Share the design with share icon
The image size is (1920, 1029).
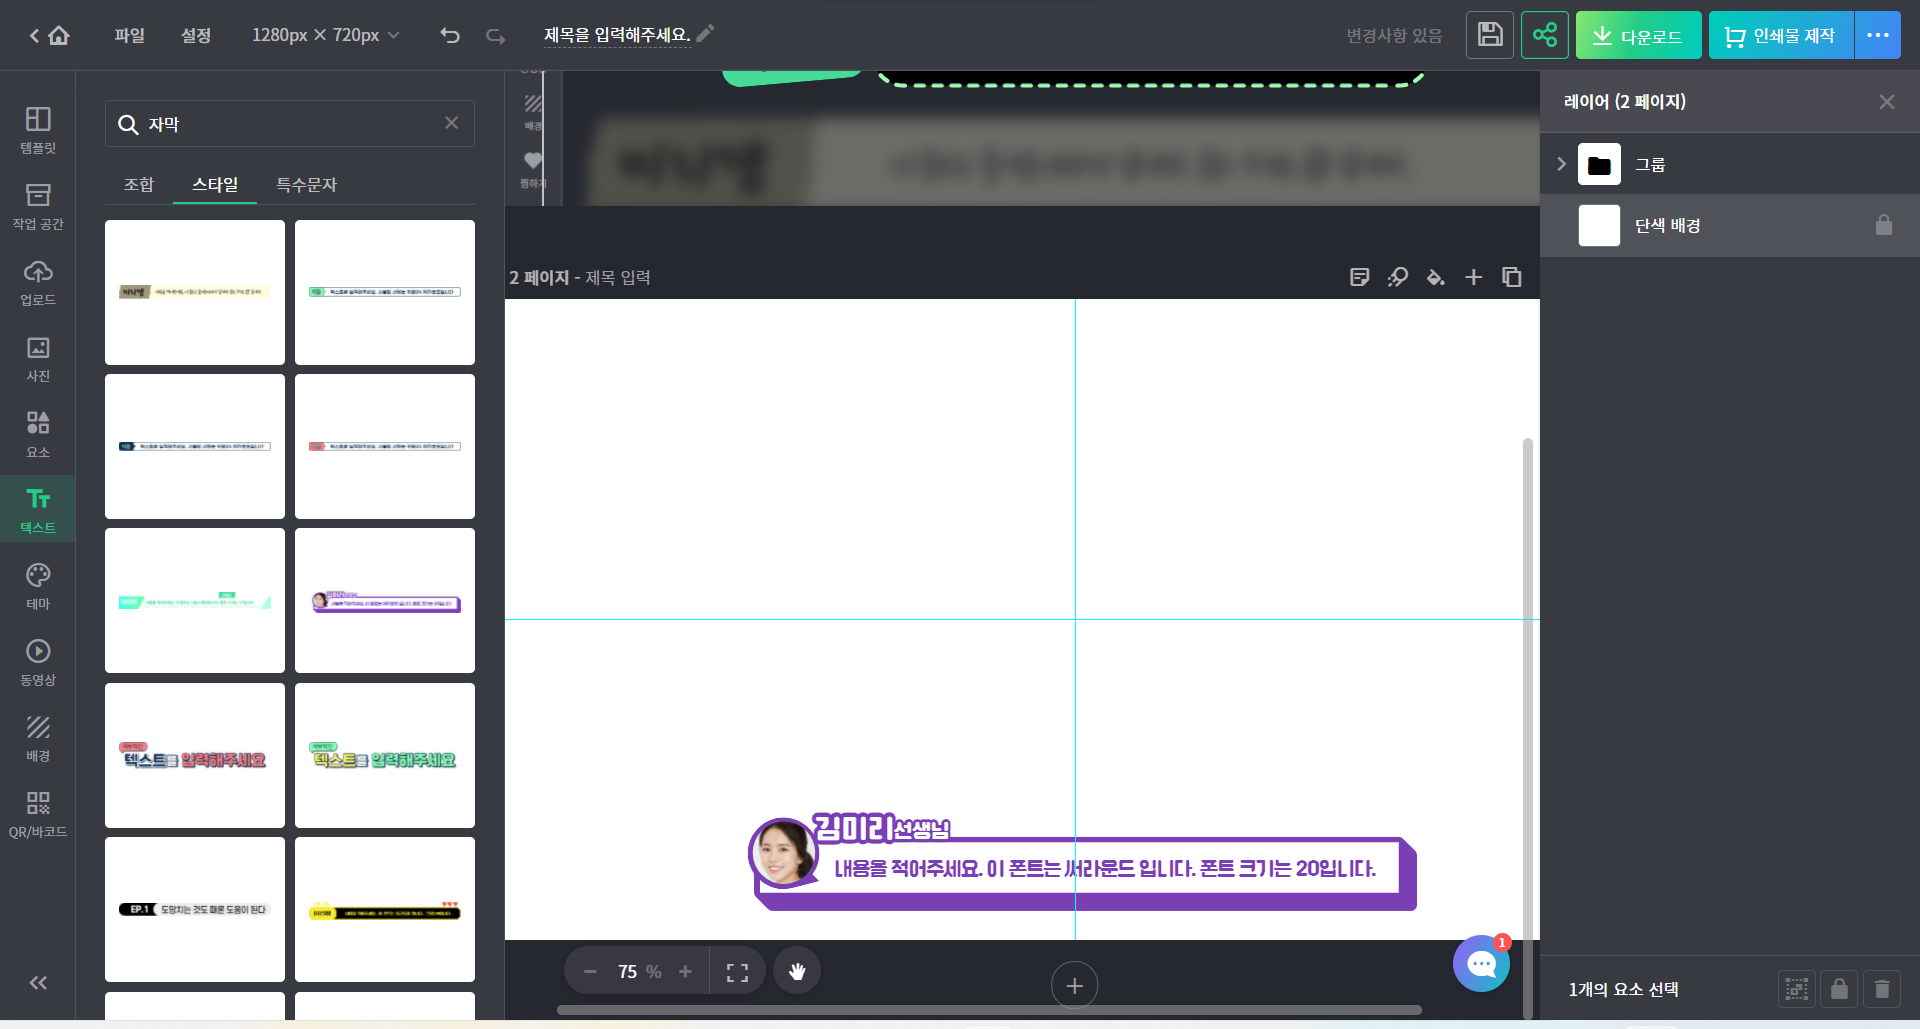coord(1545,35)
